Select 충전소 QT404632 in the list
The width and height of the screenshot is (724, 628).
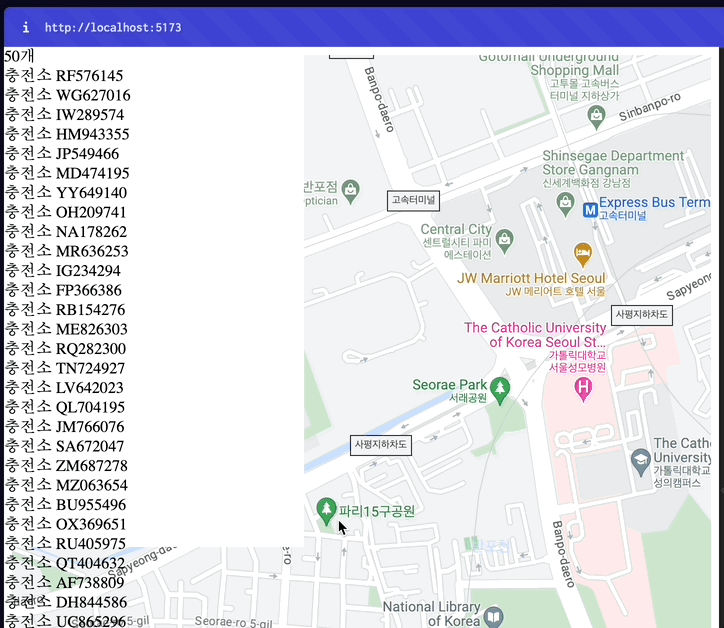tap(65, 563)
